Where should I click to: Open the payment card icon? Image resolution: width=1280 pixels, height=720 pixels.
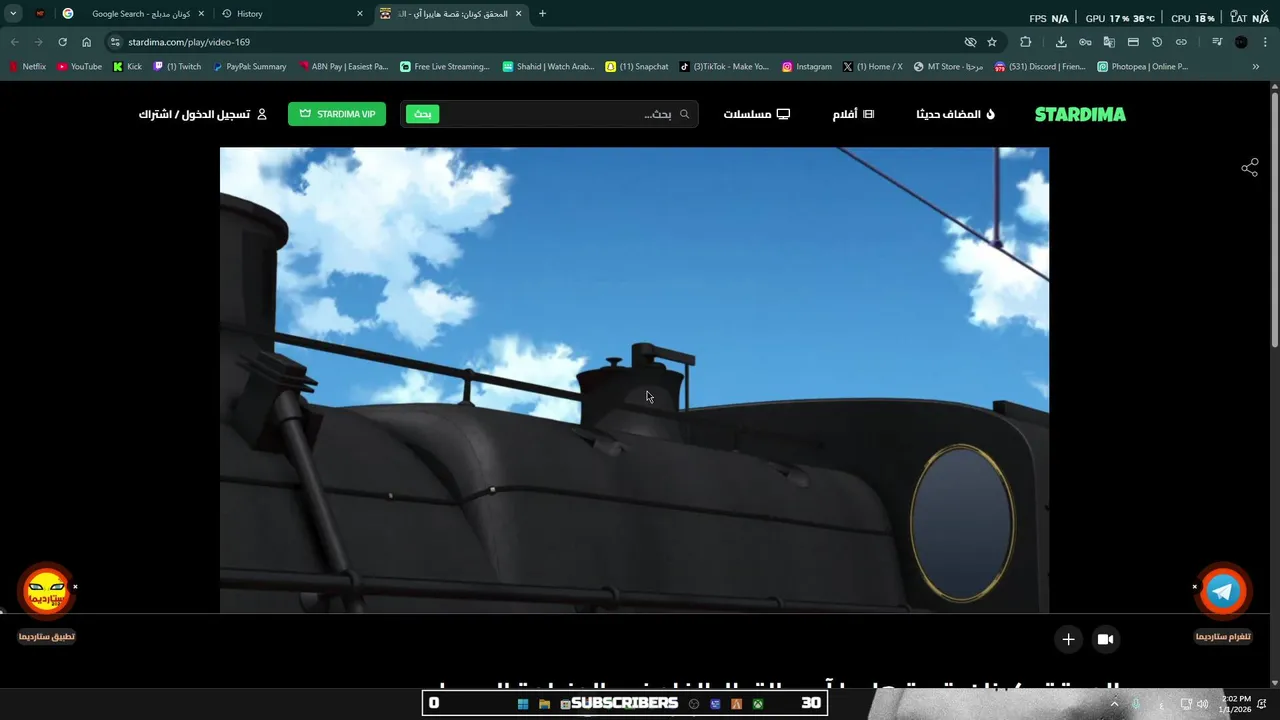(x=1133, y=42)
